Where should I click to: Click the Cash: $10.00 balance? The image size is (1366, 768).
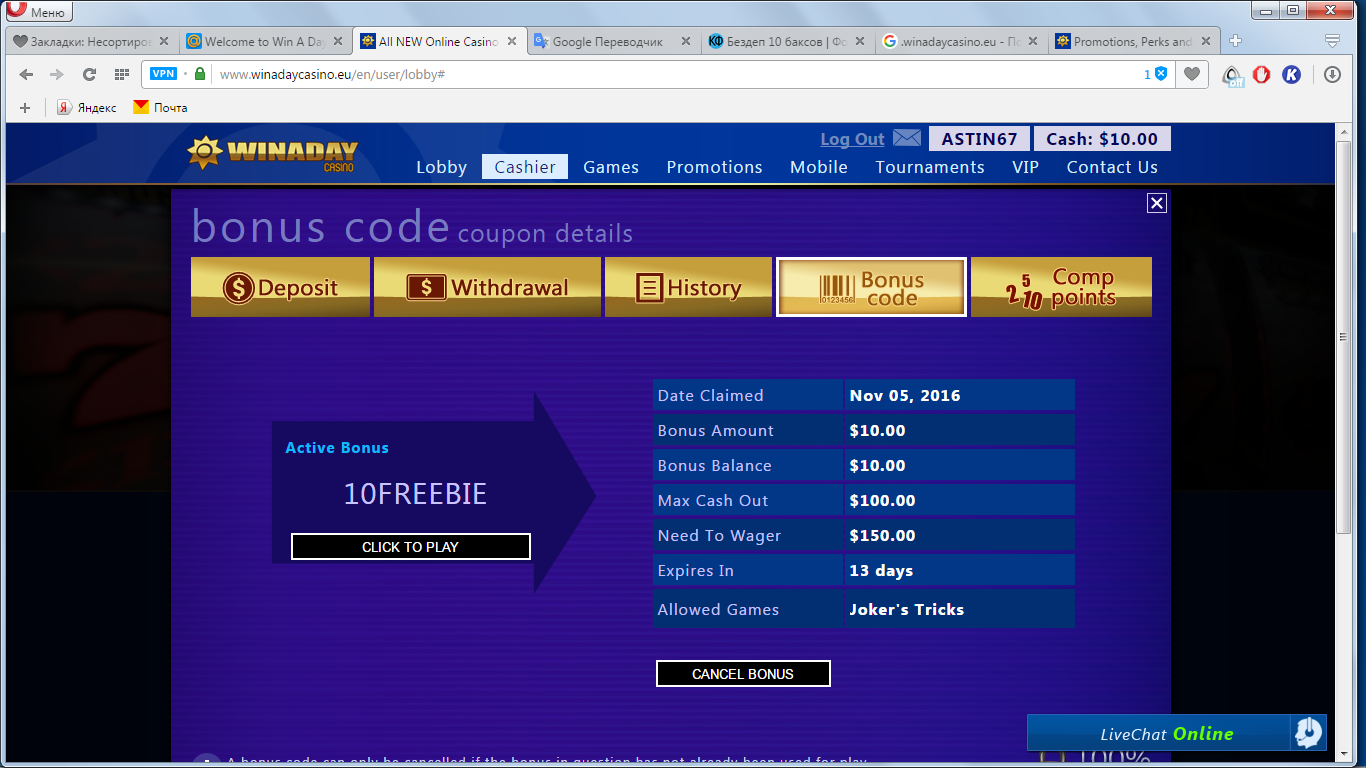(1102, 139)
